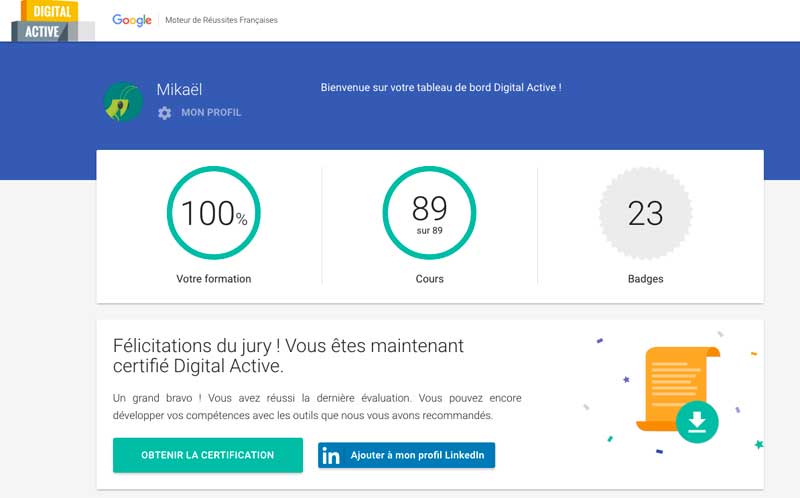Click the LinkedIn 'in' icon on button
This screenshot has height=498, width=800.
tap(331, 456)
